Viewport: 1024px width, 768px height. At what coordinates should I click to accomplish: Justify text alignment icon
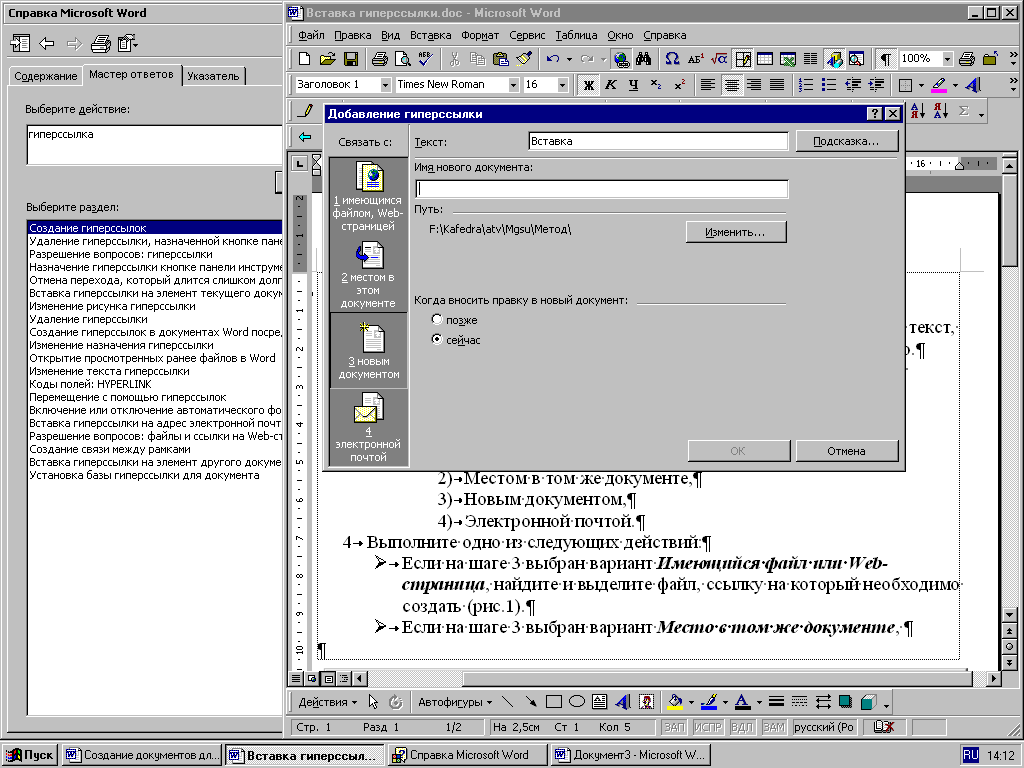[x=776, y=85]
